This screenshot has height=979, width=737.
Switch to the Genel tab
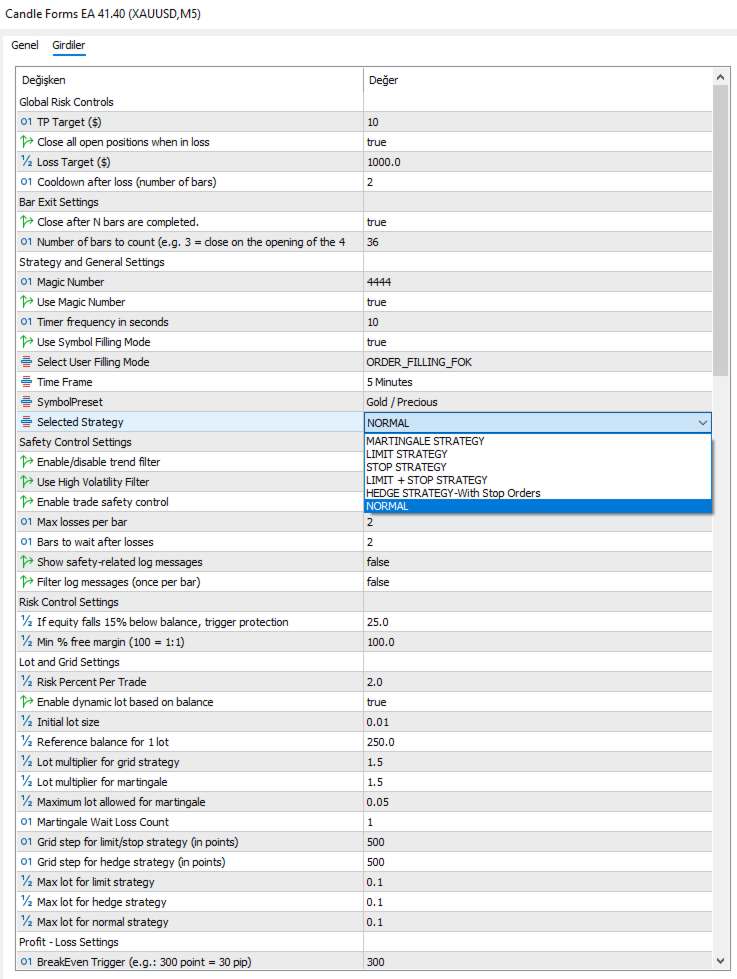25,46
